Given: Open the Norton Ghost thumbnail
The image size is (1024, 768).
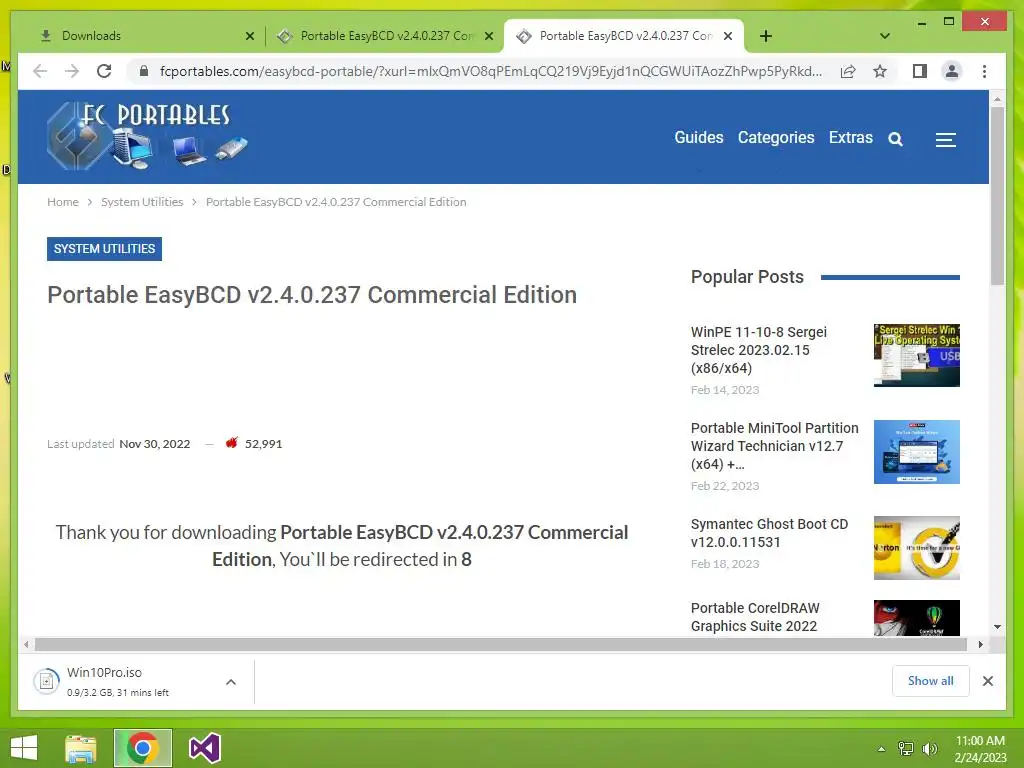Looking at the screenshot, I should [917, 548].
